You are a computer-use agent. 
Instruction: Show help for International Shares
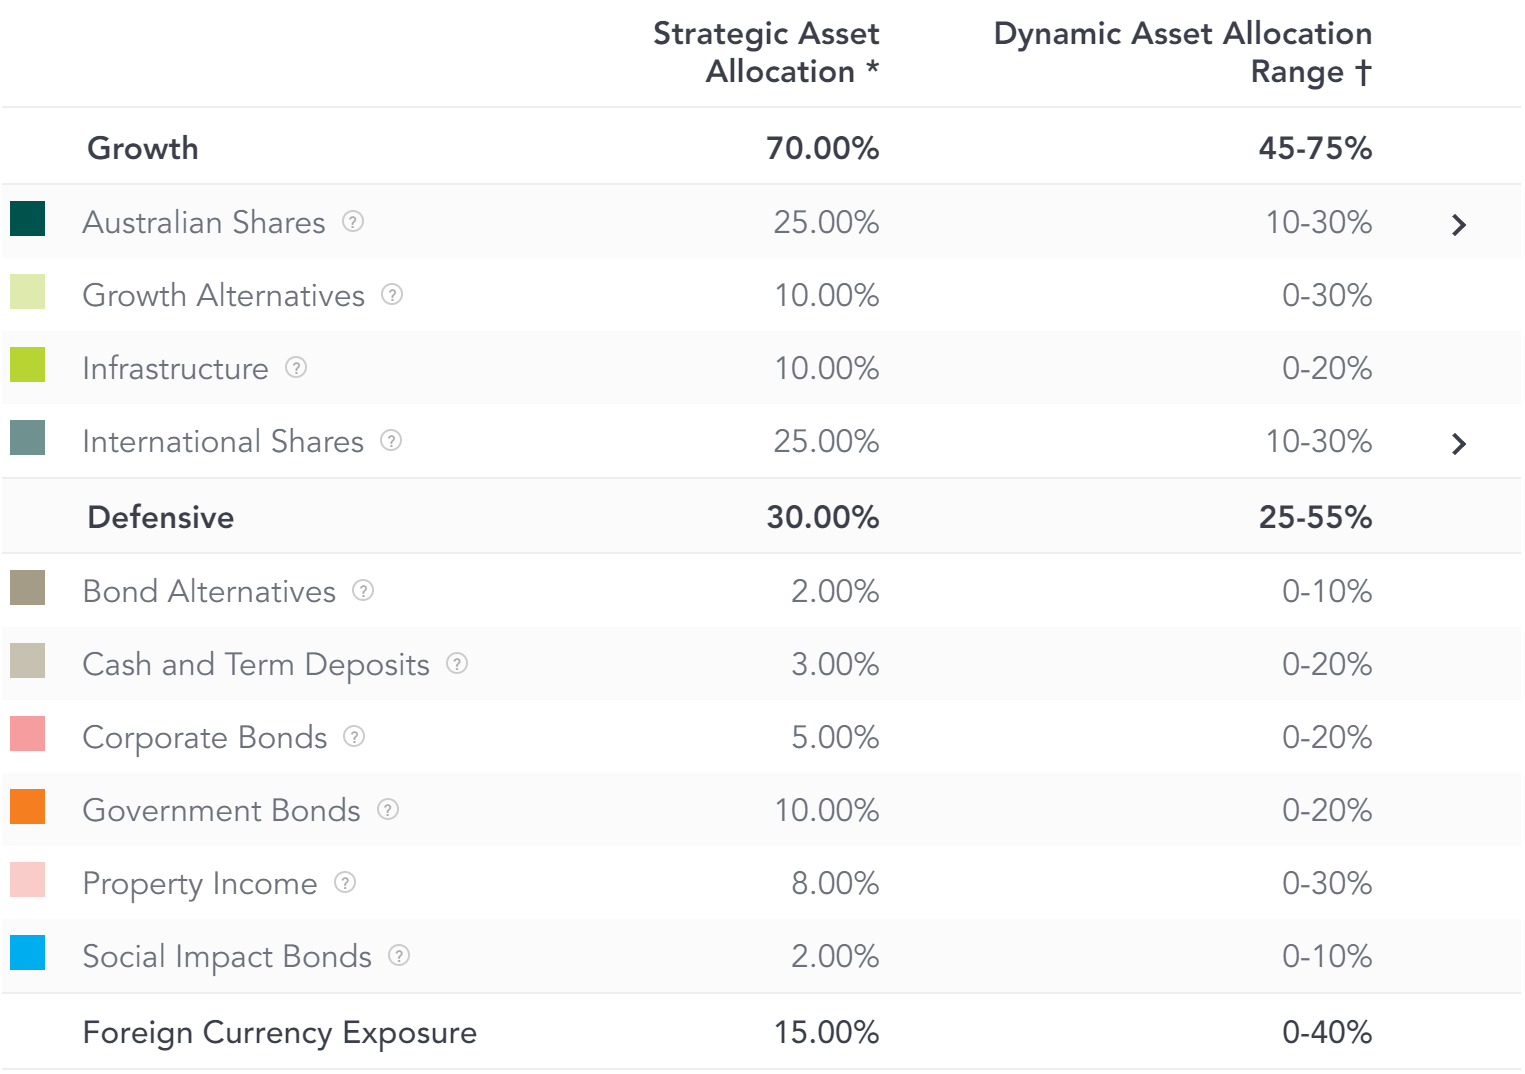pos(391,440)
